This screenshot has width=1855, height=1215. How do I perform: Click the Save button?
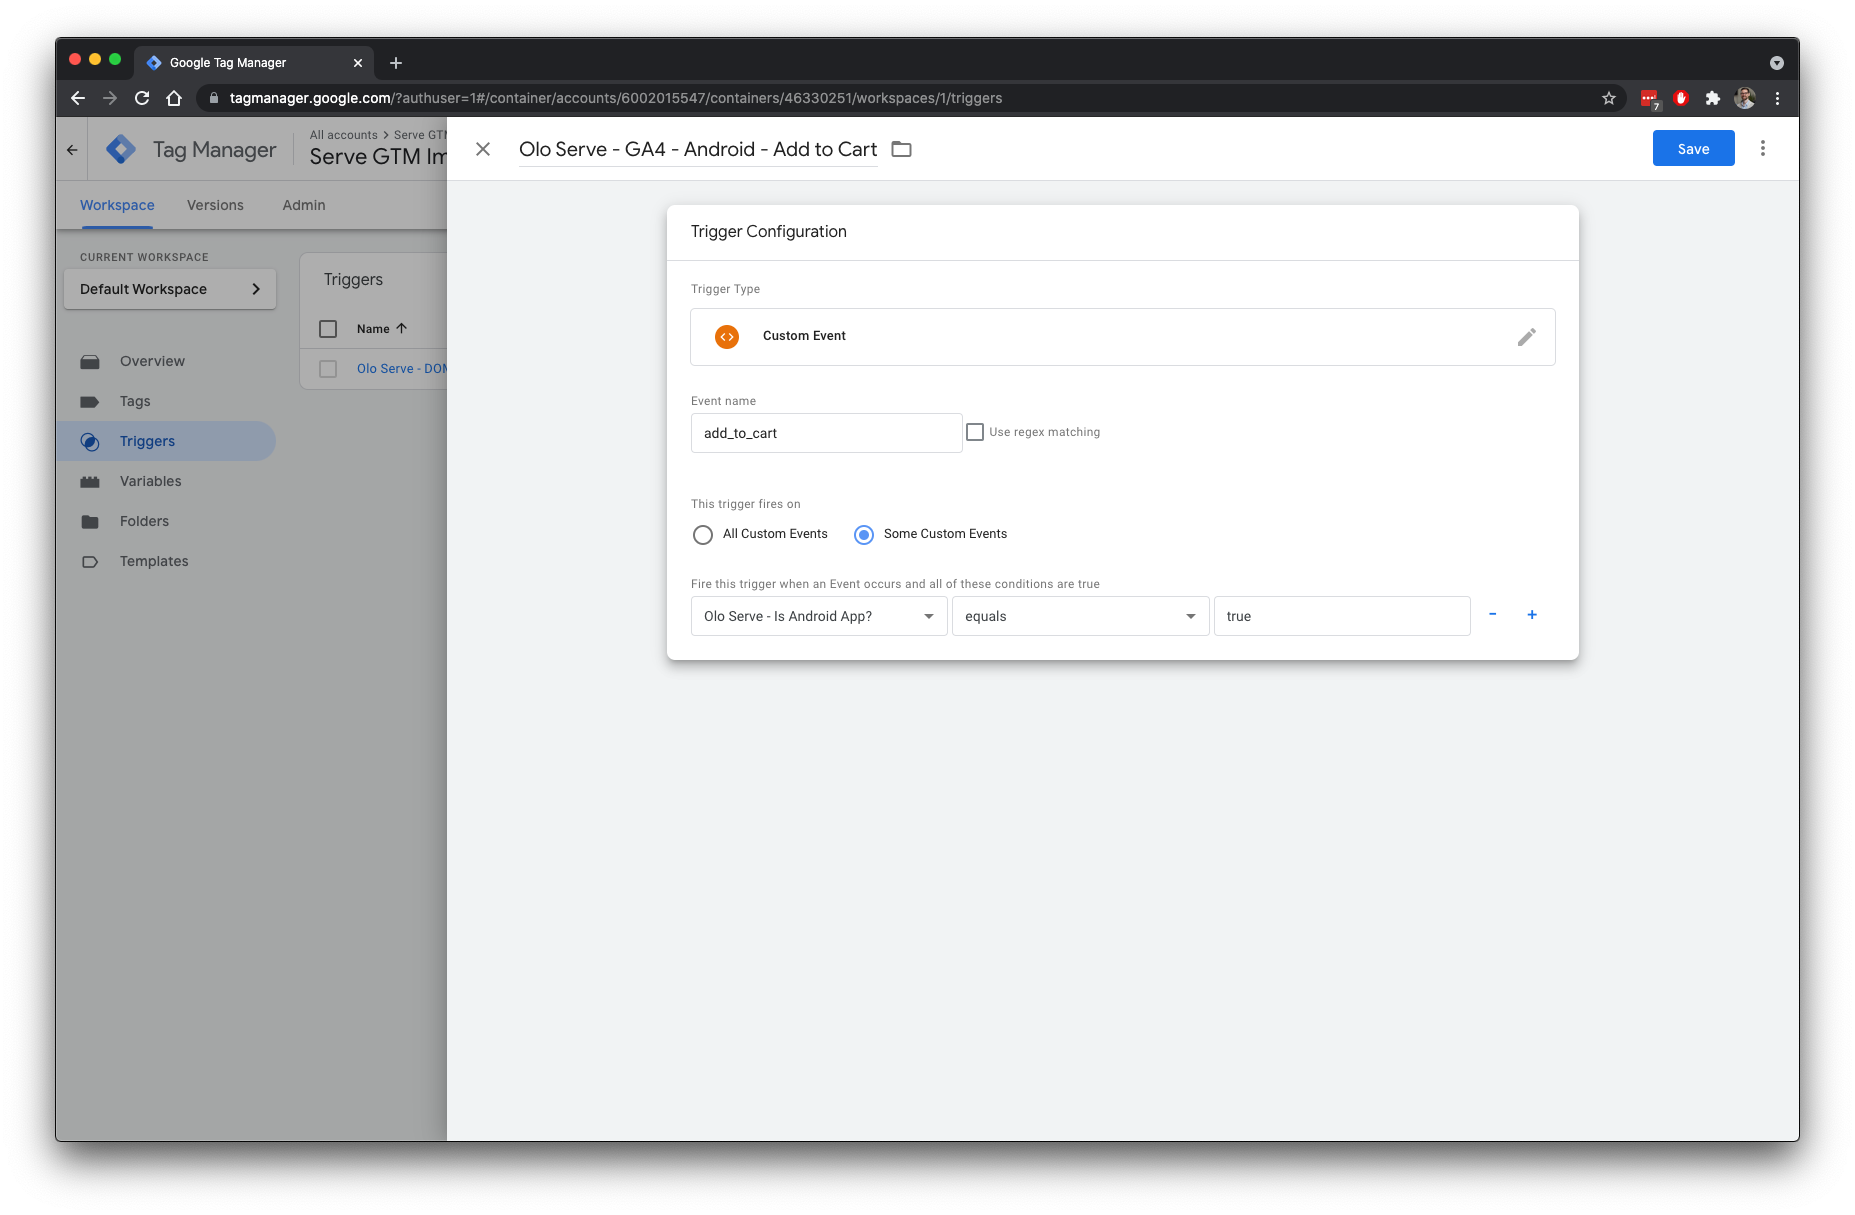(1693, 147)
